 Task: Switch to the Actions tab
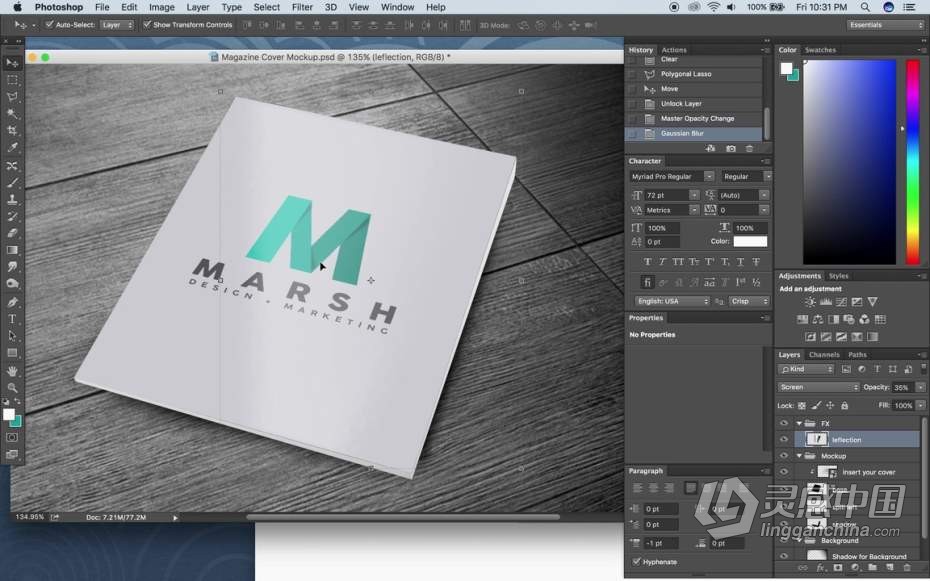click(674, 50)
